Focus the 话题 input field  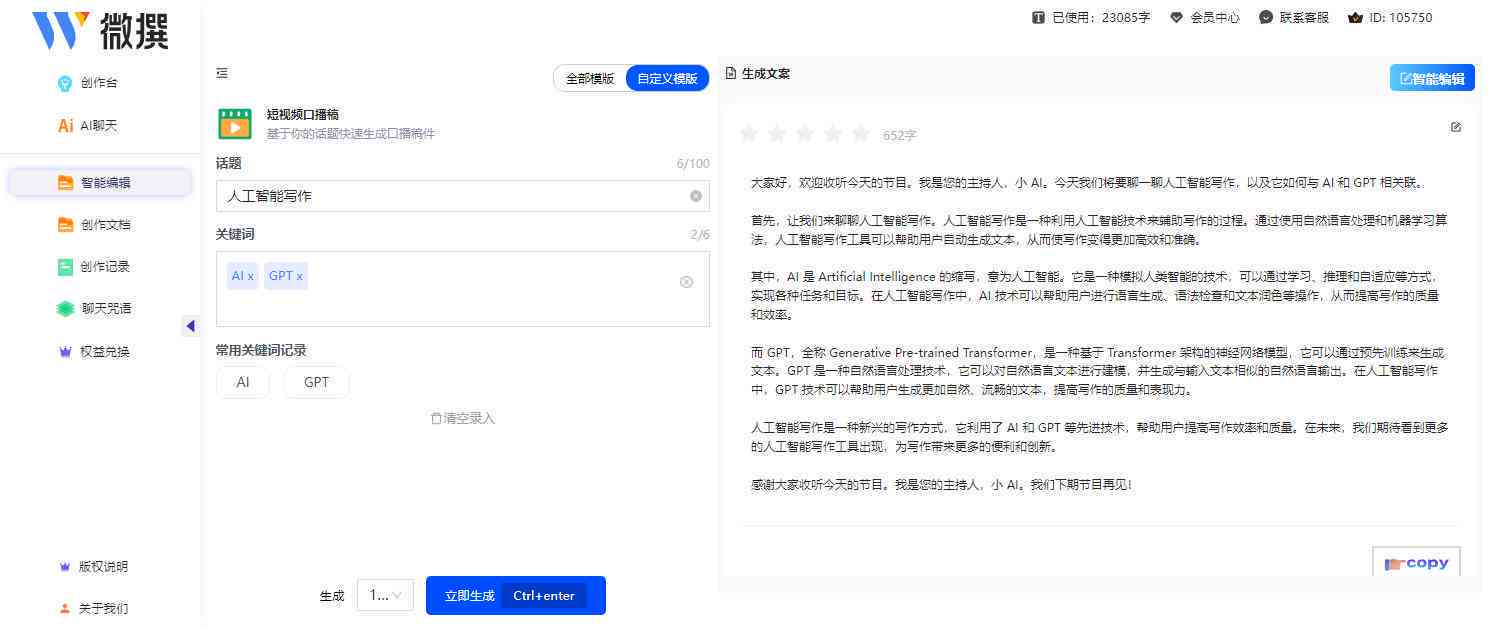tap(462, 196)
